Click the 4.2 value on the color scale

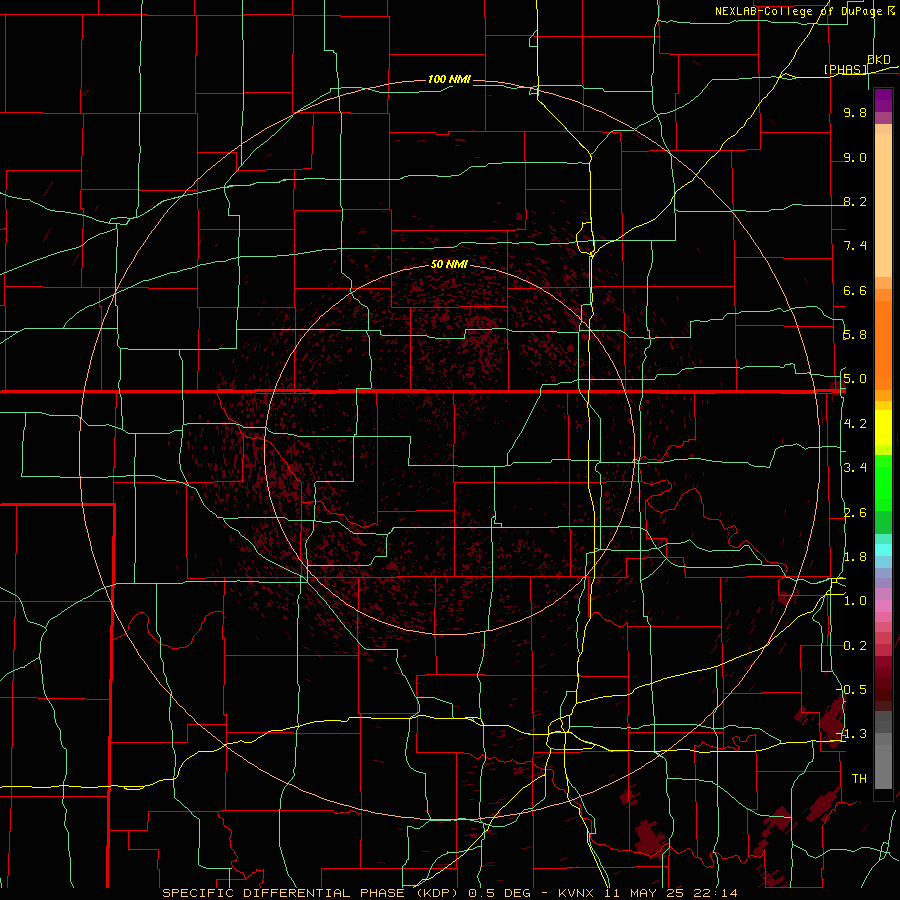click(x=855, y=424)
